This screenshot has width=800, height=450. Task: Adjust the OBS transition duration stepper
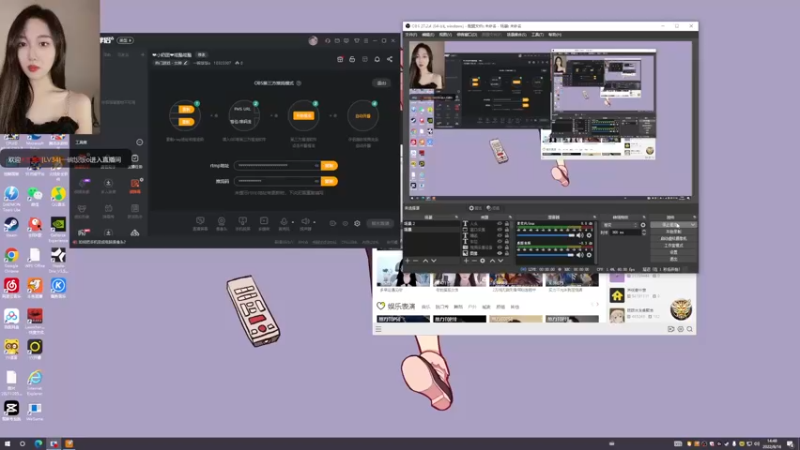click(x=644, y=232)
